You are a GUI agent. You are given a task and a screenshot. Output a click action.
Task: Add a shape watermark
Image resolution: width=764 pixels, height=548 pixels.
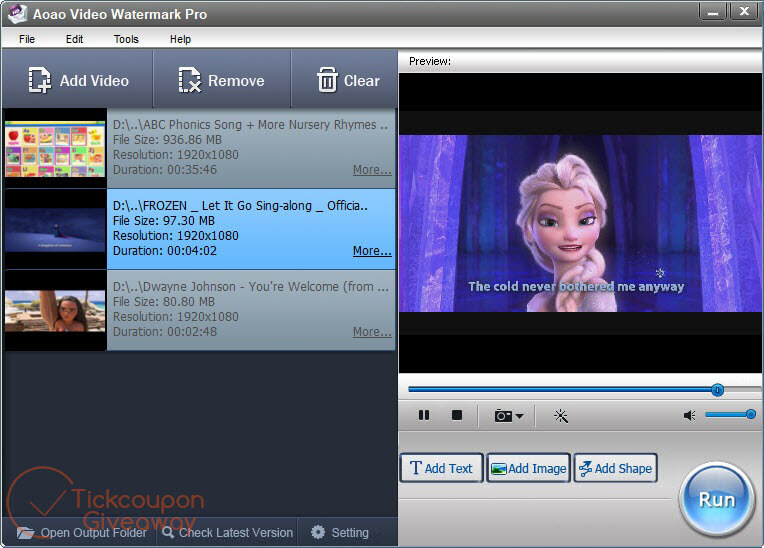tap(615, 468)
